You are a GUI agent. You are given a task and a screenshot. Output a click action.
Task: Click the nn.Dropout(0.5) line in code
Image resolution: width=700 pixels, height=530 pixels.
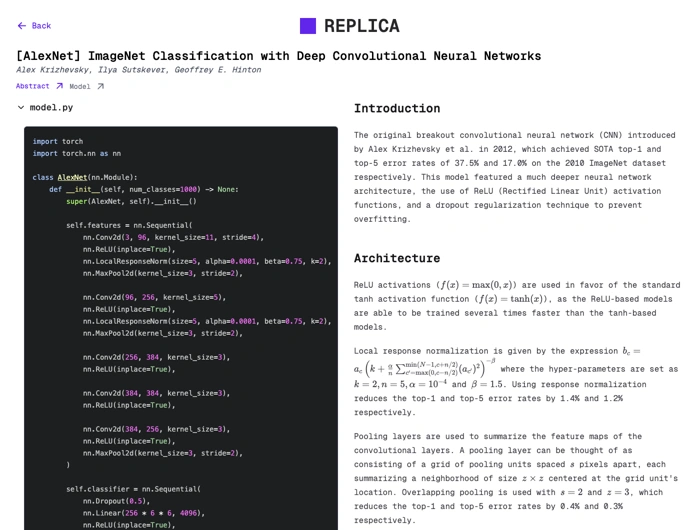[115, 501]
